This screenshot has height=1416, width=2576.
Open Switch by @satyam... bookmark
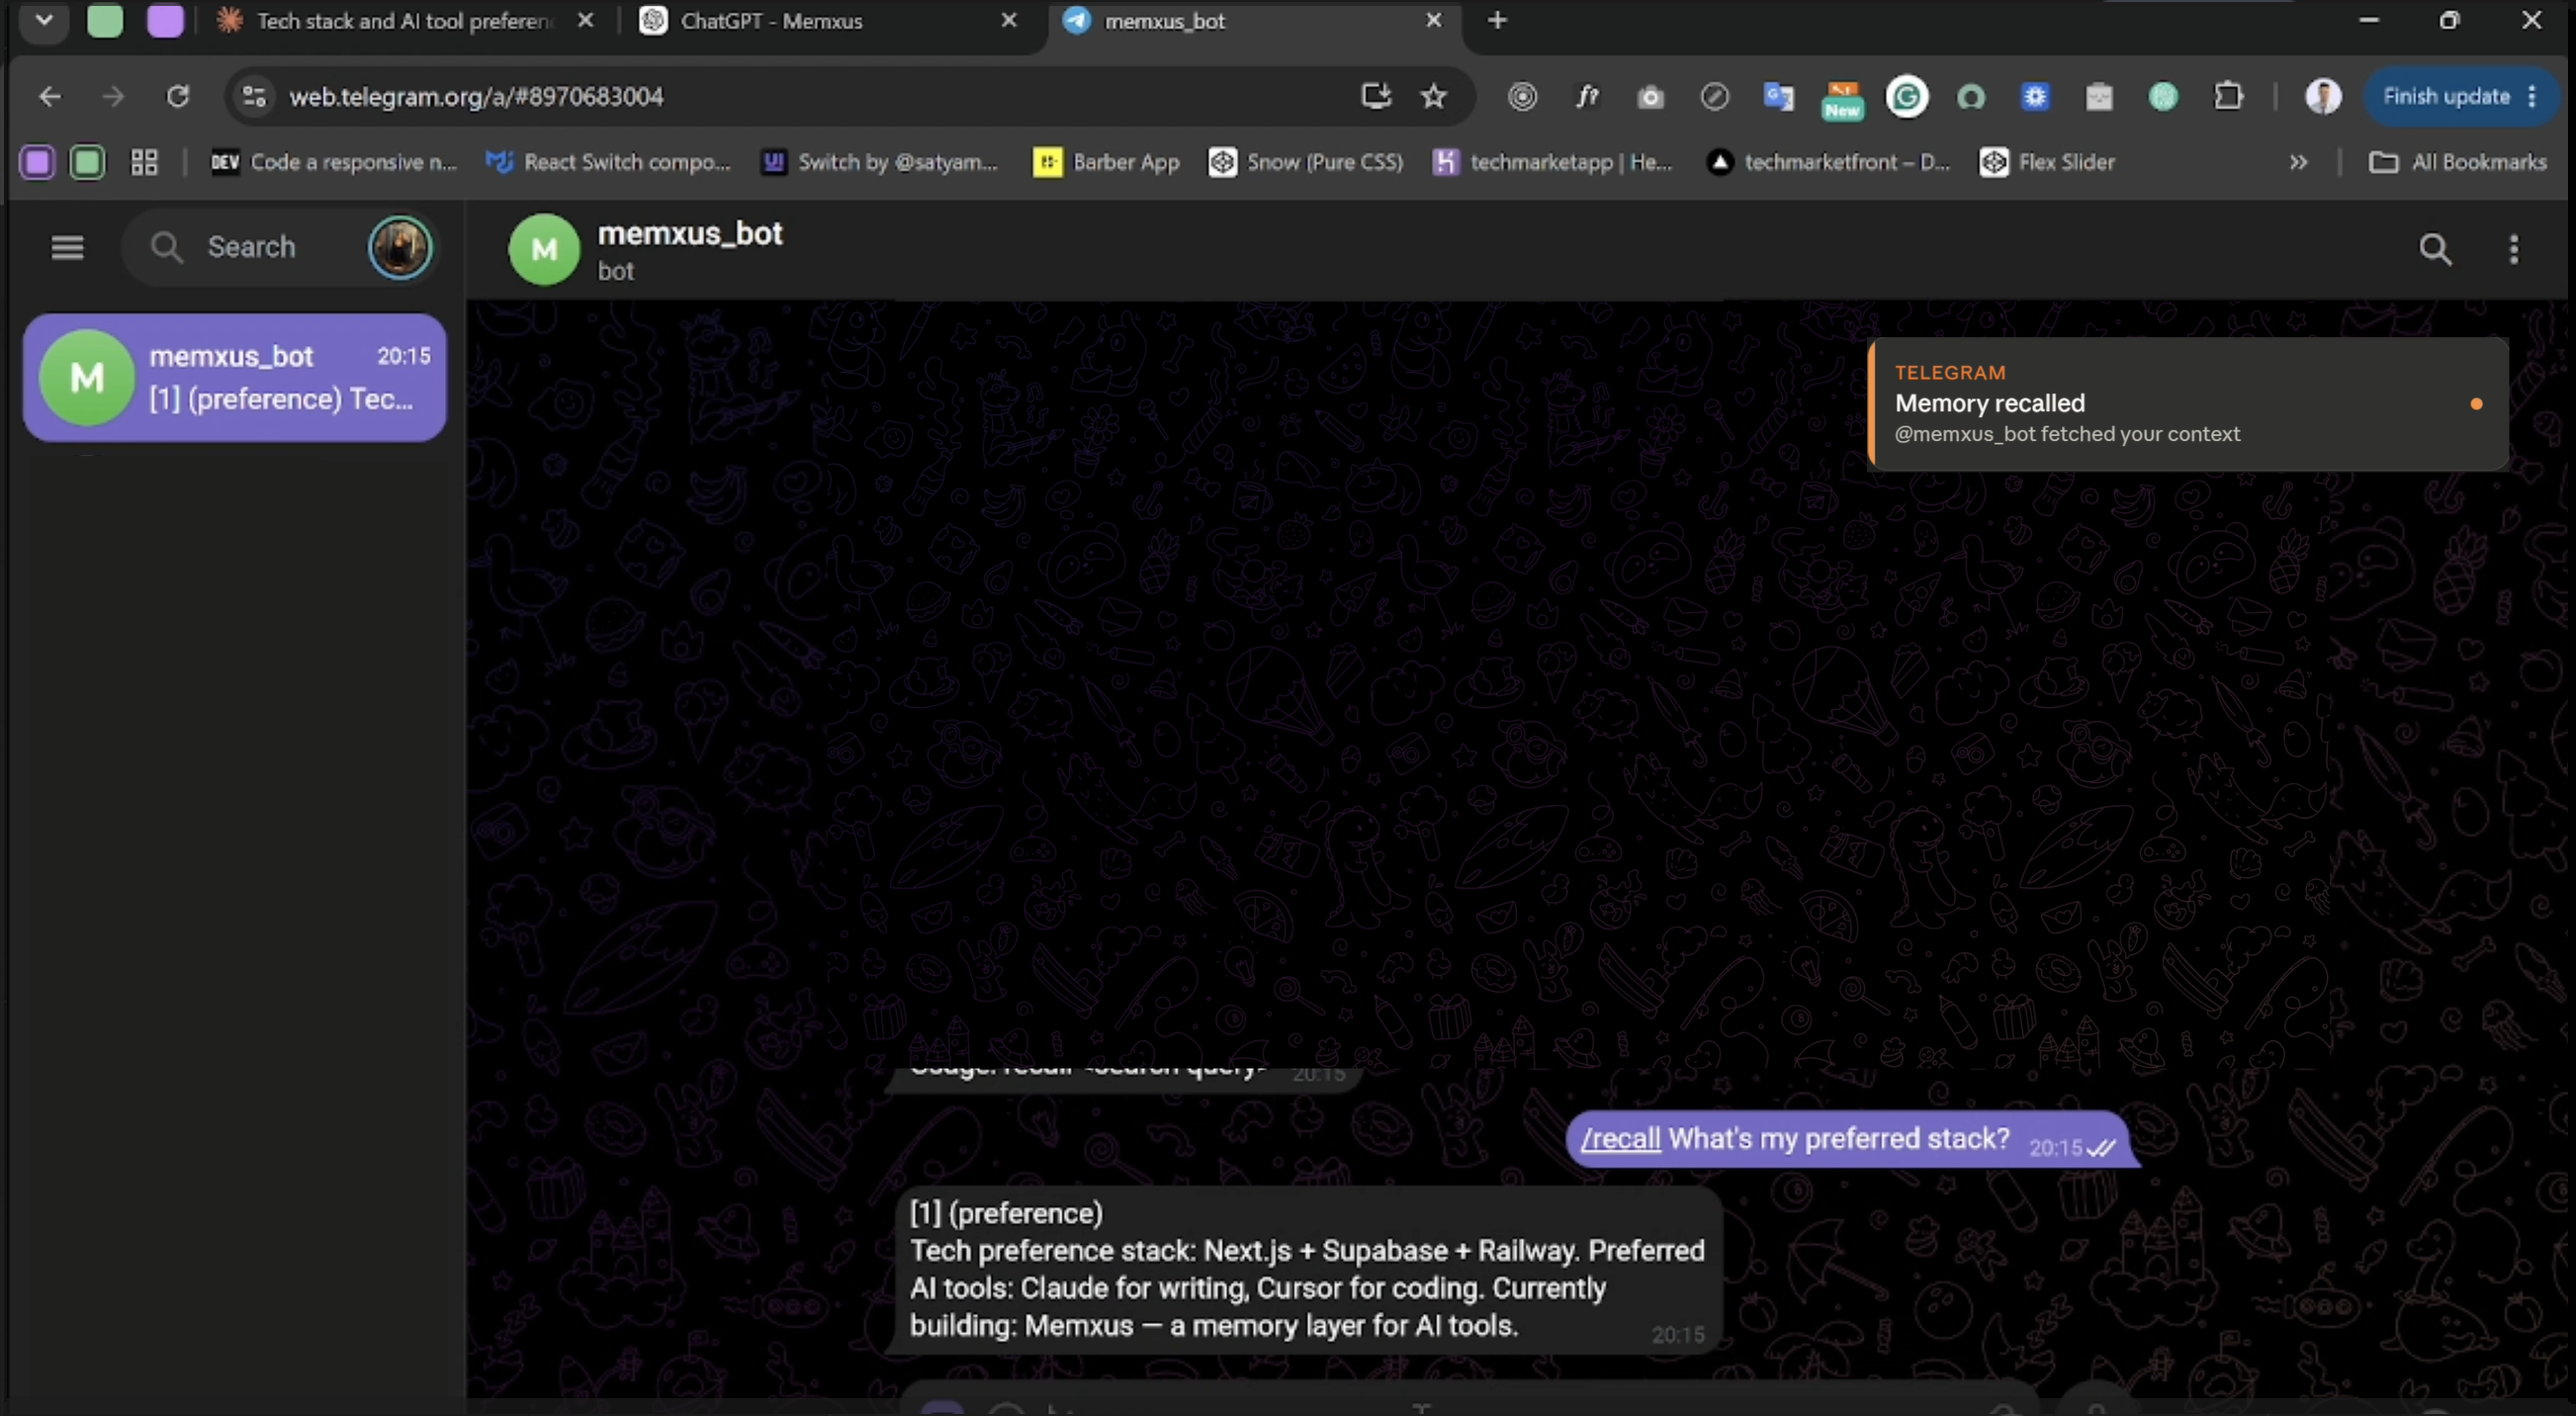coord(880,162)
